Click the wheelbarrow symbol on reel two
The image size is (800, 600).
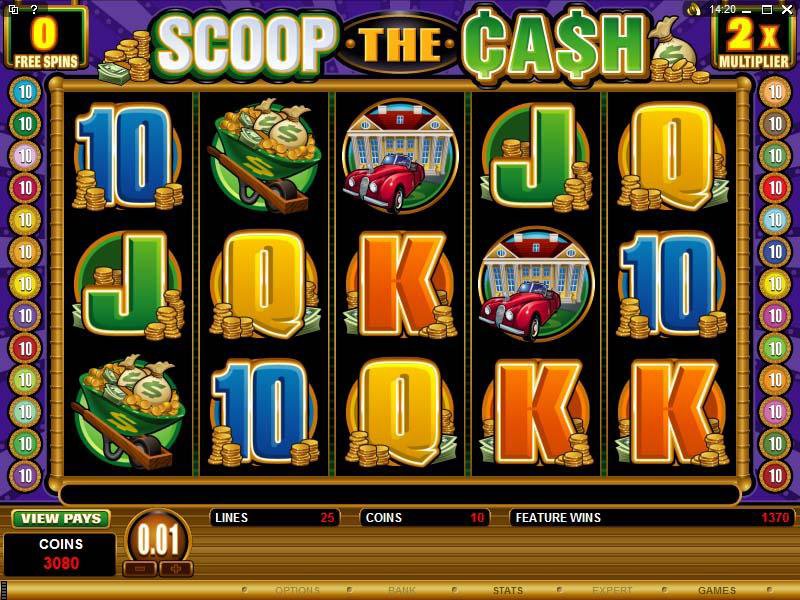tap(264, 156)
